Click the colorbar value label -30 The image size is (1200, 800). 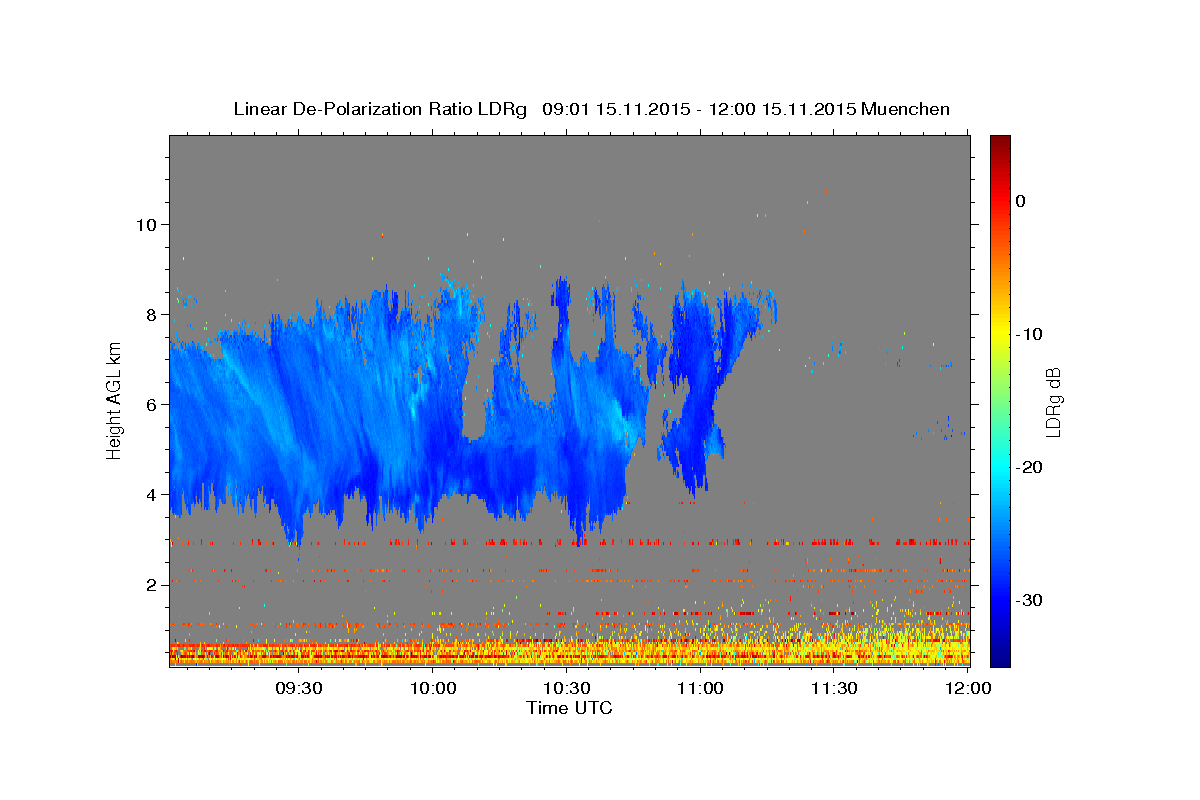click(x=1029, y=600)
